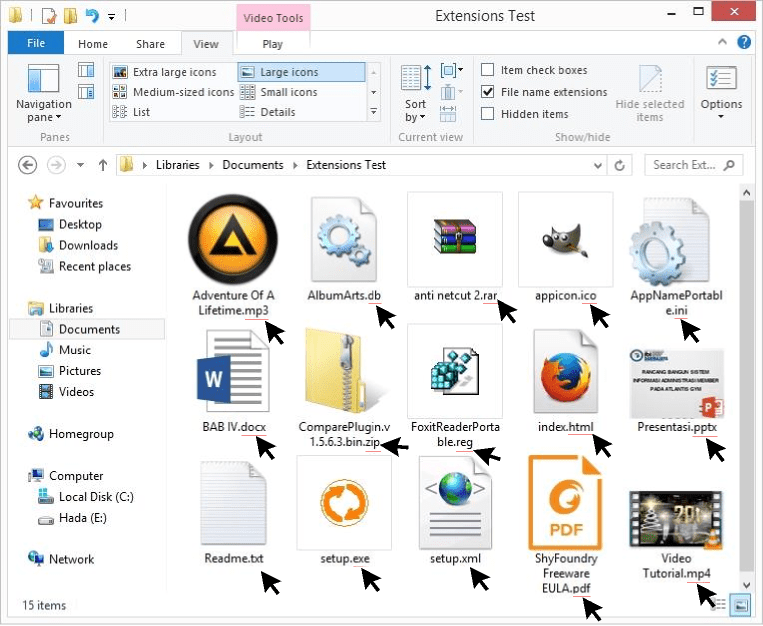Open the Help question mark icon
This screenshot has height=626, width=763.
click(x=744, y=42)
